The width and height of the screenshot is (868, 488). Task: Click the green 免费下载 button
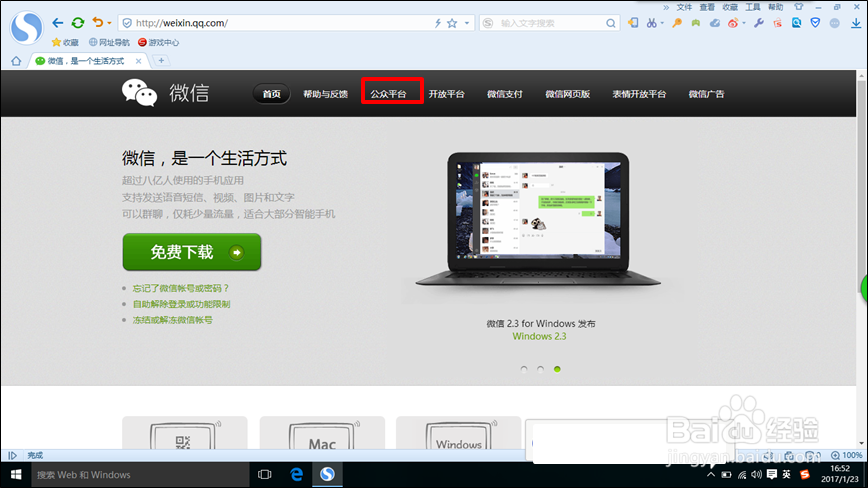192,252
